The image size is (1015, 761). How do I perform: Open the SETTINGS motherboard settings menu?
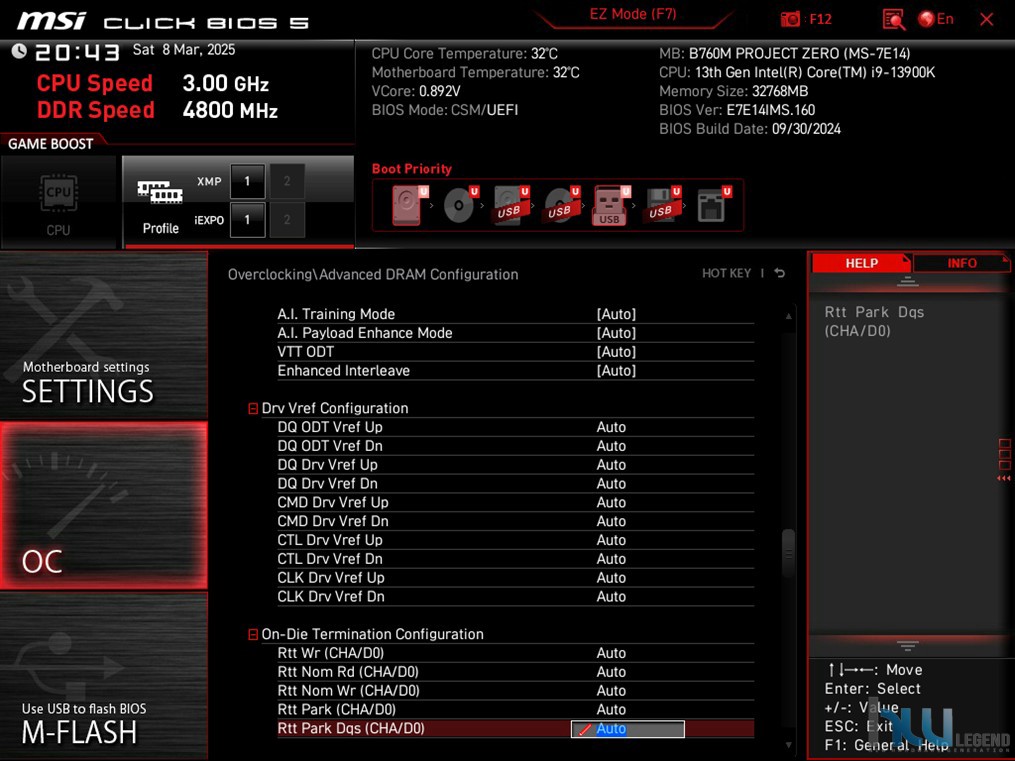click(x=104, y=335)
